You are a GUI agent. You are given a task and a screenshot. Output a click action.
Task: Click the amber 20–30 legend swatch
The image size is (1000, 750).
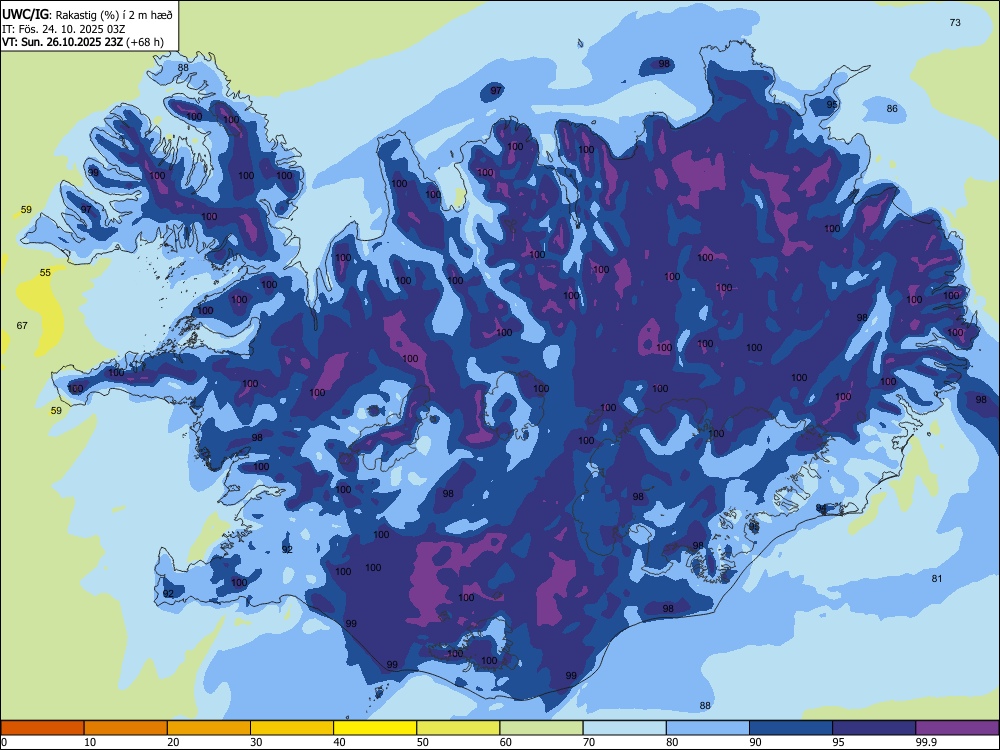(x=209, y=728)
